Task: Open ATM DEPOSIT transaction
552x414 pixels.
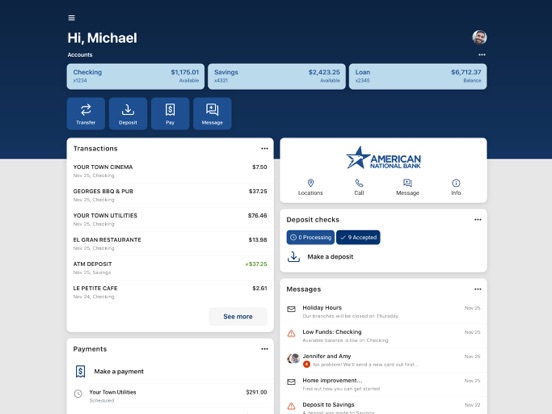Action: tap(170, 268)
